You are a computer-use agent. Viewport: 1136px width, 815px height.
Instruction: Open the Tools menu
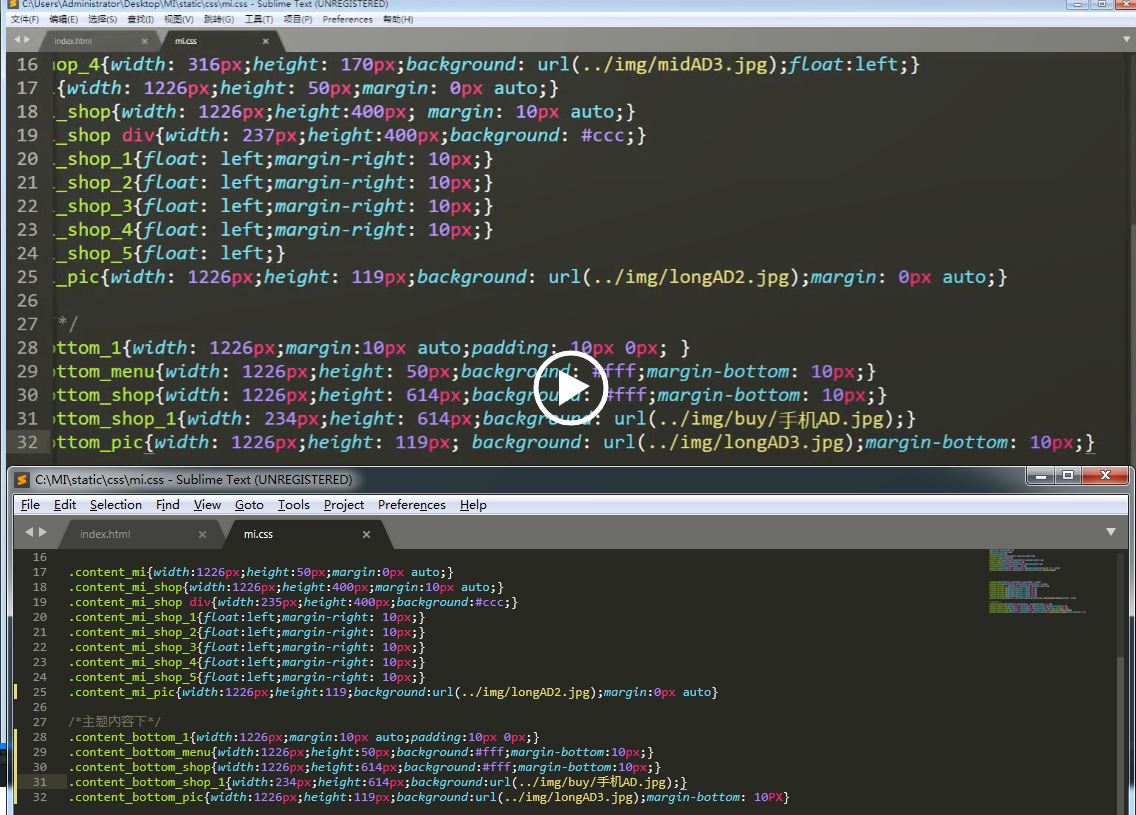coord(293,505)
